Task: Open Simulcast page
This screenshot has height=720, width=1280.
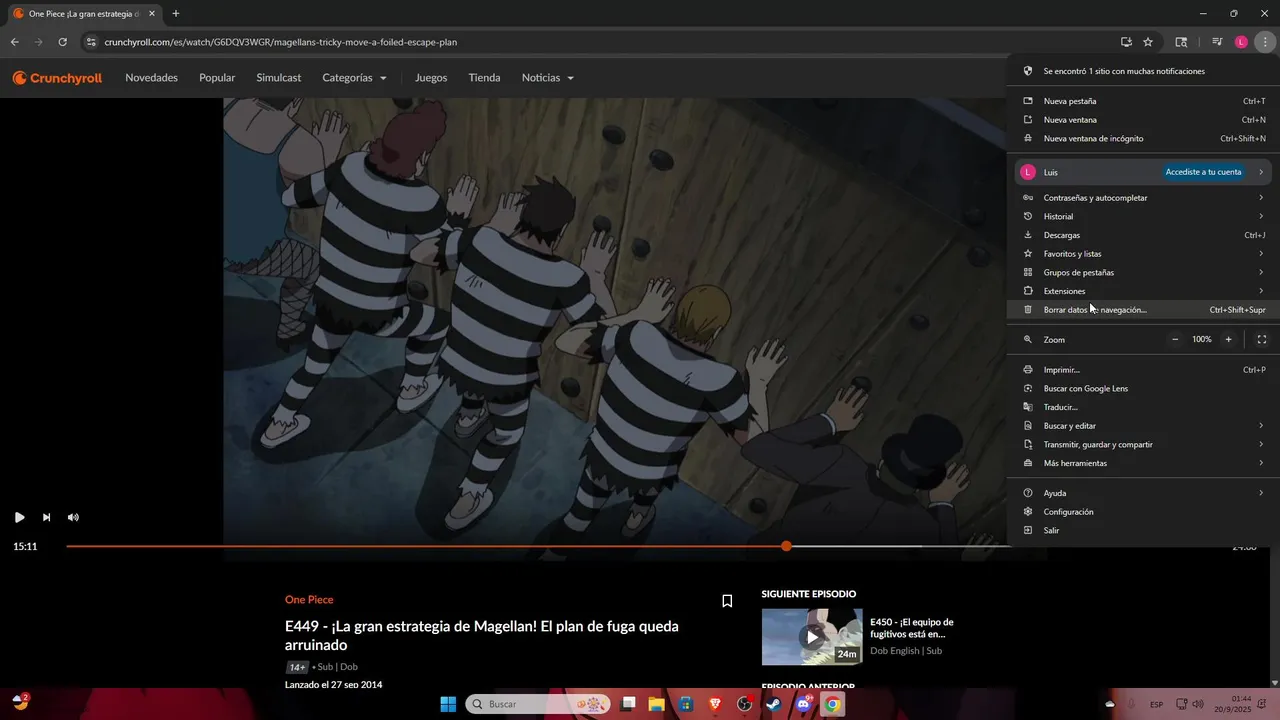Action: tap(278, 78)
